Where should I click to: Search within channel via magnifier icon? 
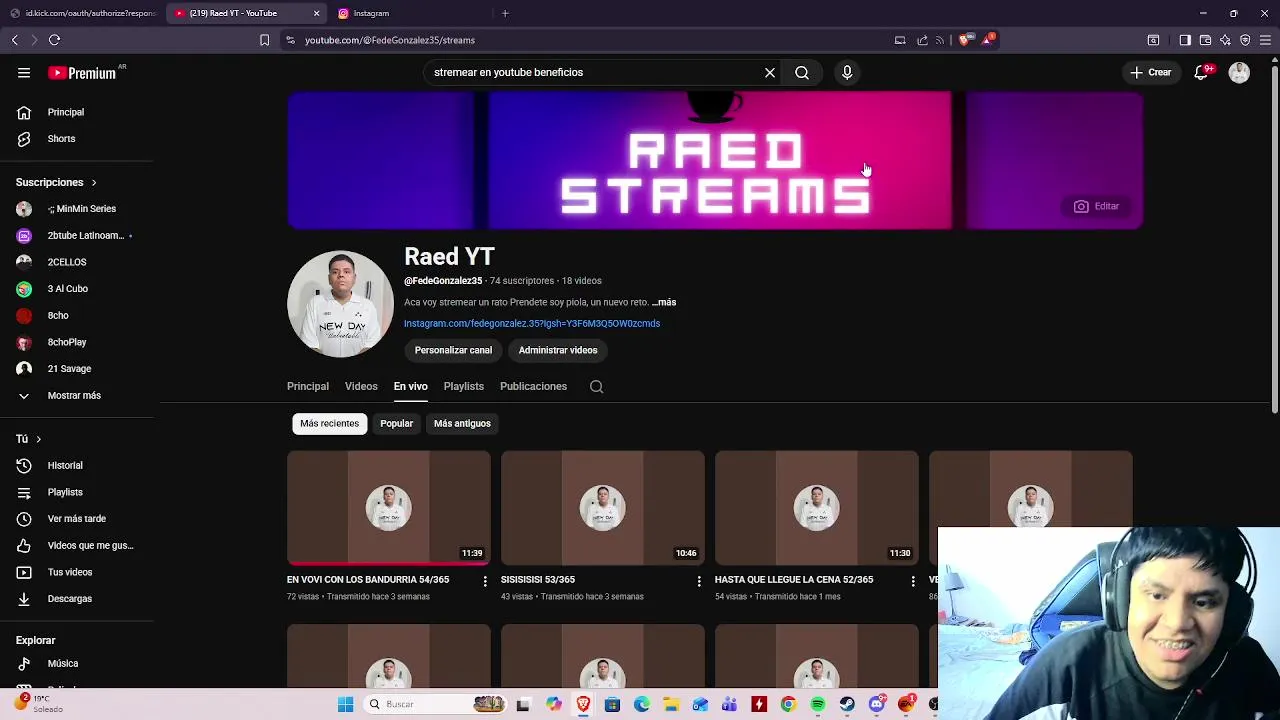click(x=597, y=387)
